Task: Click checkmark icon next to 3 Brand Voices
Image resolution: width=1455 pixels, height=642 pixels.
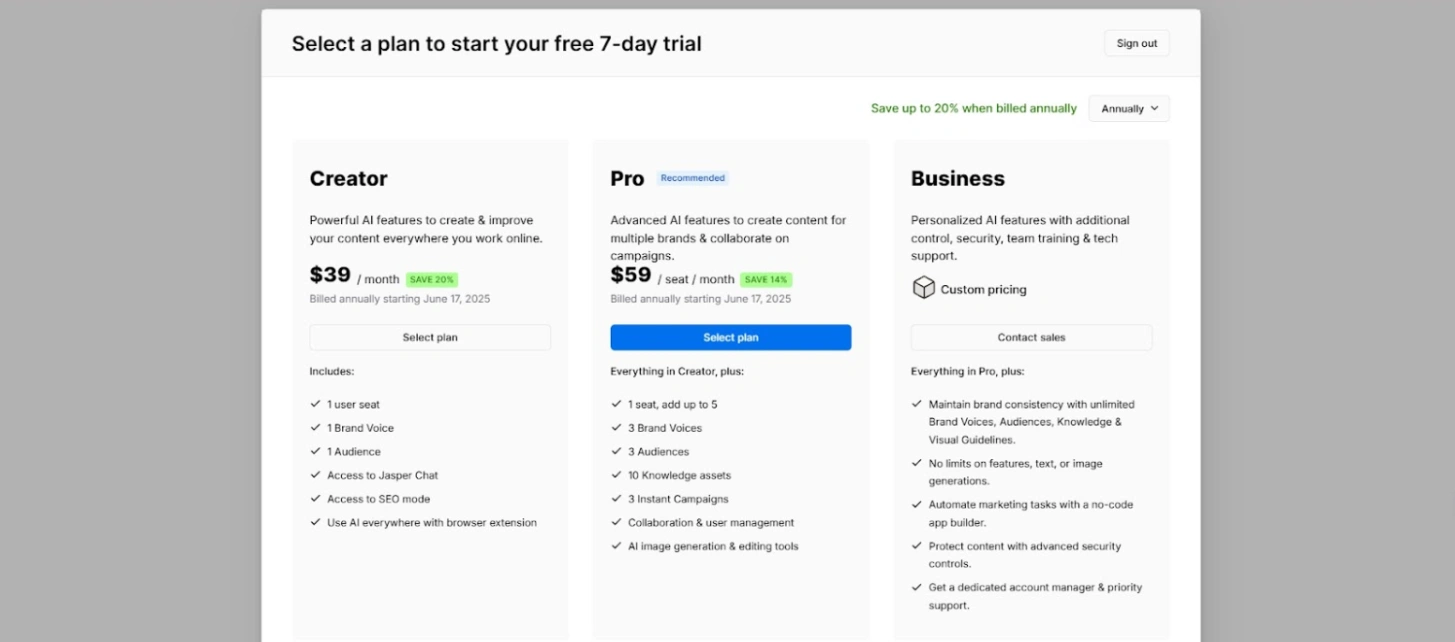Action: coord(616,428)
